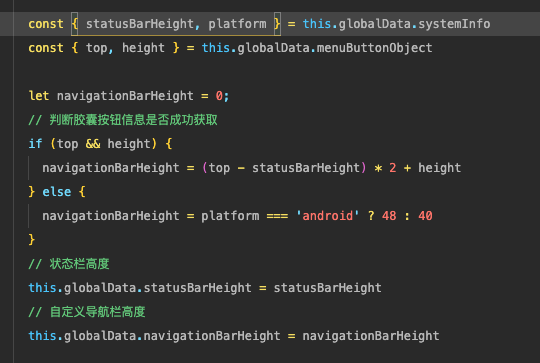
Task: Click the number 40 after the colon
Action: (425, 216)
